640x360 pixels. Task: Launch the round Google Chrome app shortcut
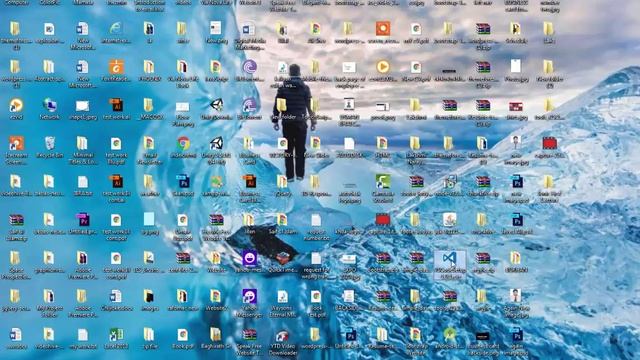click(183, 143)
